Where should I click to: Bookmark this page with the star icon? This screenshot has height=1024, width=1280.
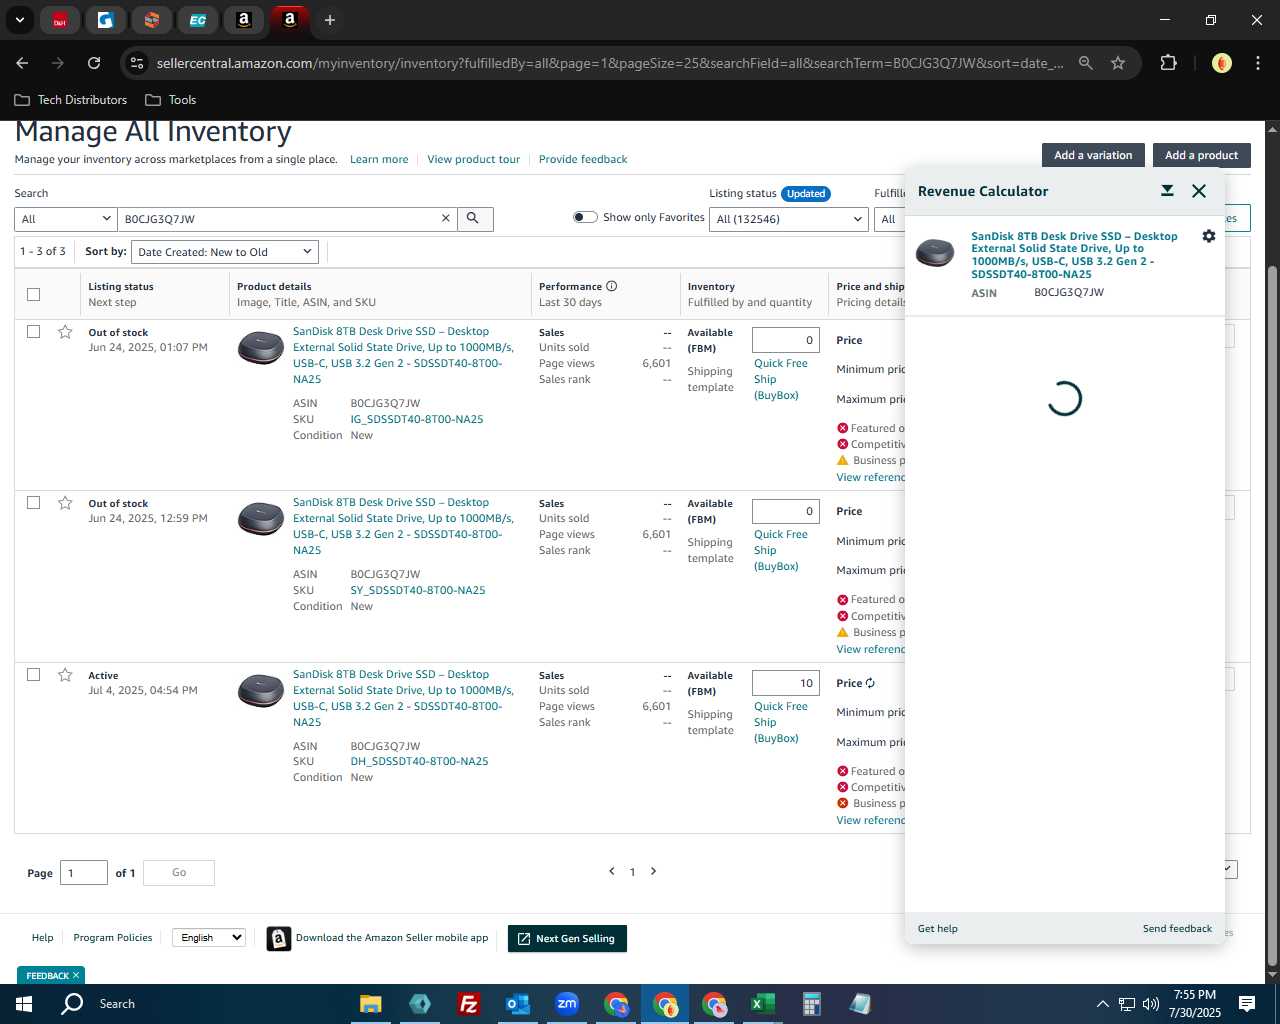[1118, 63]
